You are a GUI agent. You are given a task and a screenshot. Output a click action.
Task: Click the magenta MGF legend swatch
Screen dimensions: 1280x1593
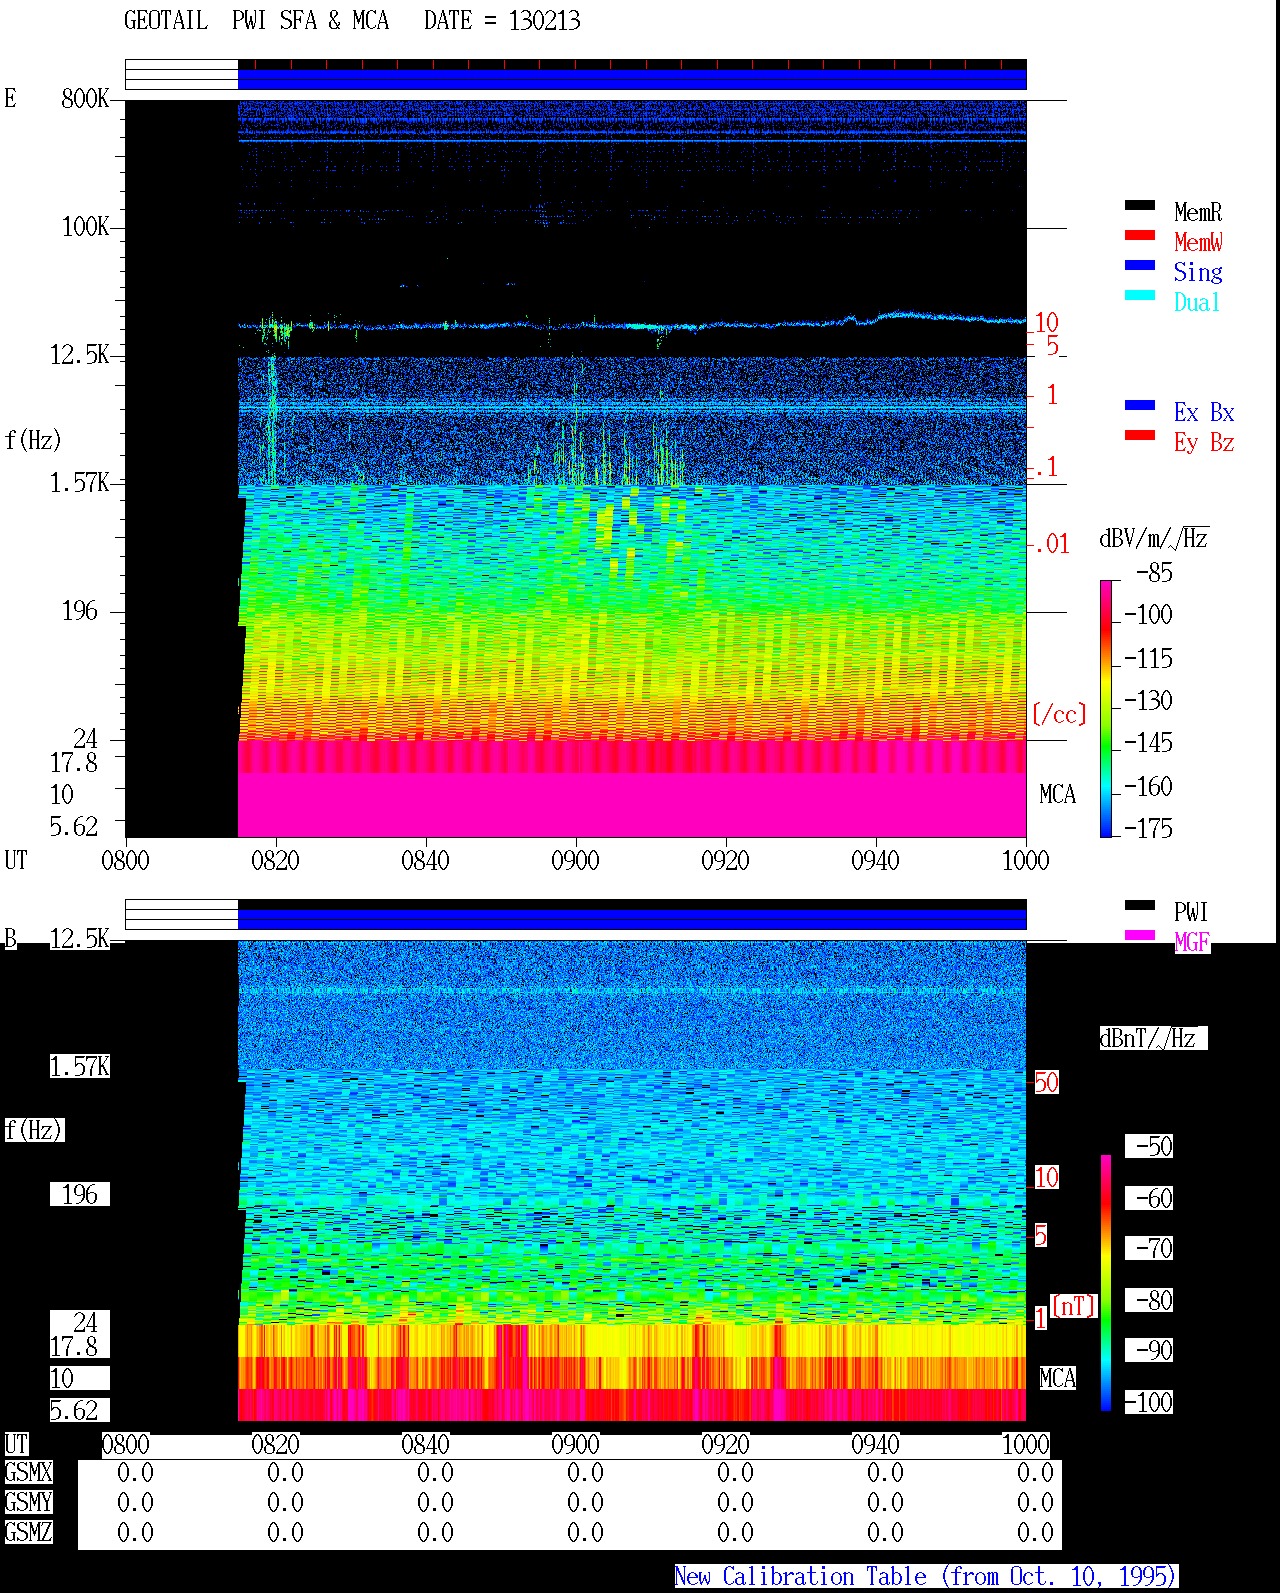pos(1139,936)
